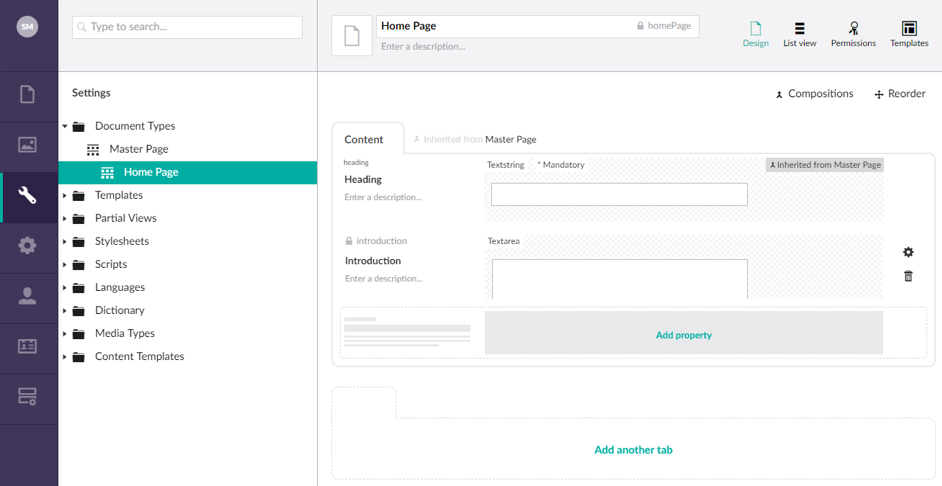Open the Permissions tab
This screenshot has height=486, width=942.
pyautogui.click(x=853, y=34)
